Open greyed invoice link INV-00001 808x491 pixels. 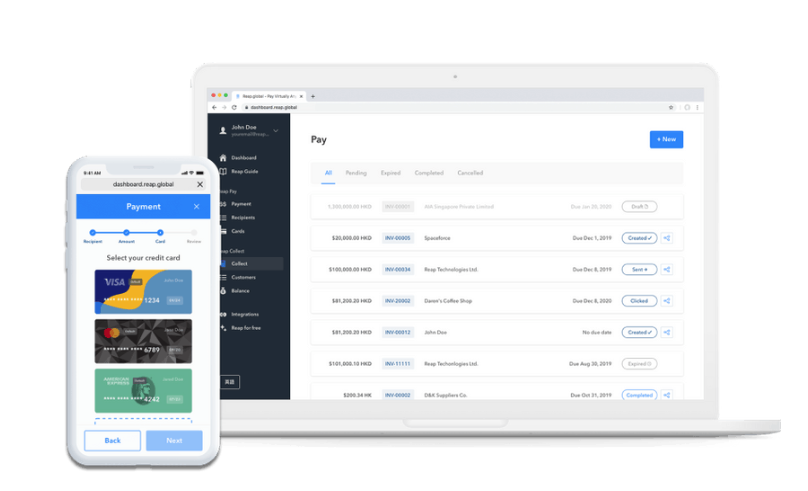(398, 207)
